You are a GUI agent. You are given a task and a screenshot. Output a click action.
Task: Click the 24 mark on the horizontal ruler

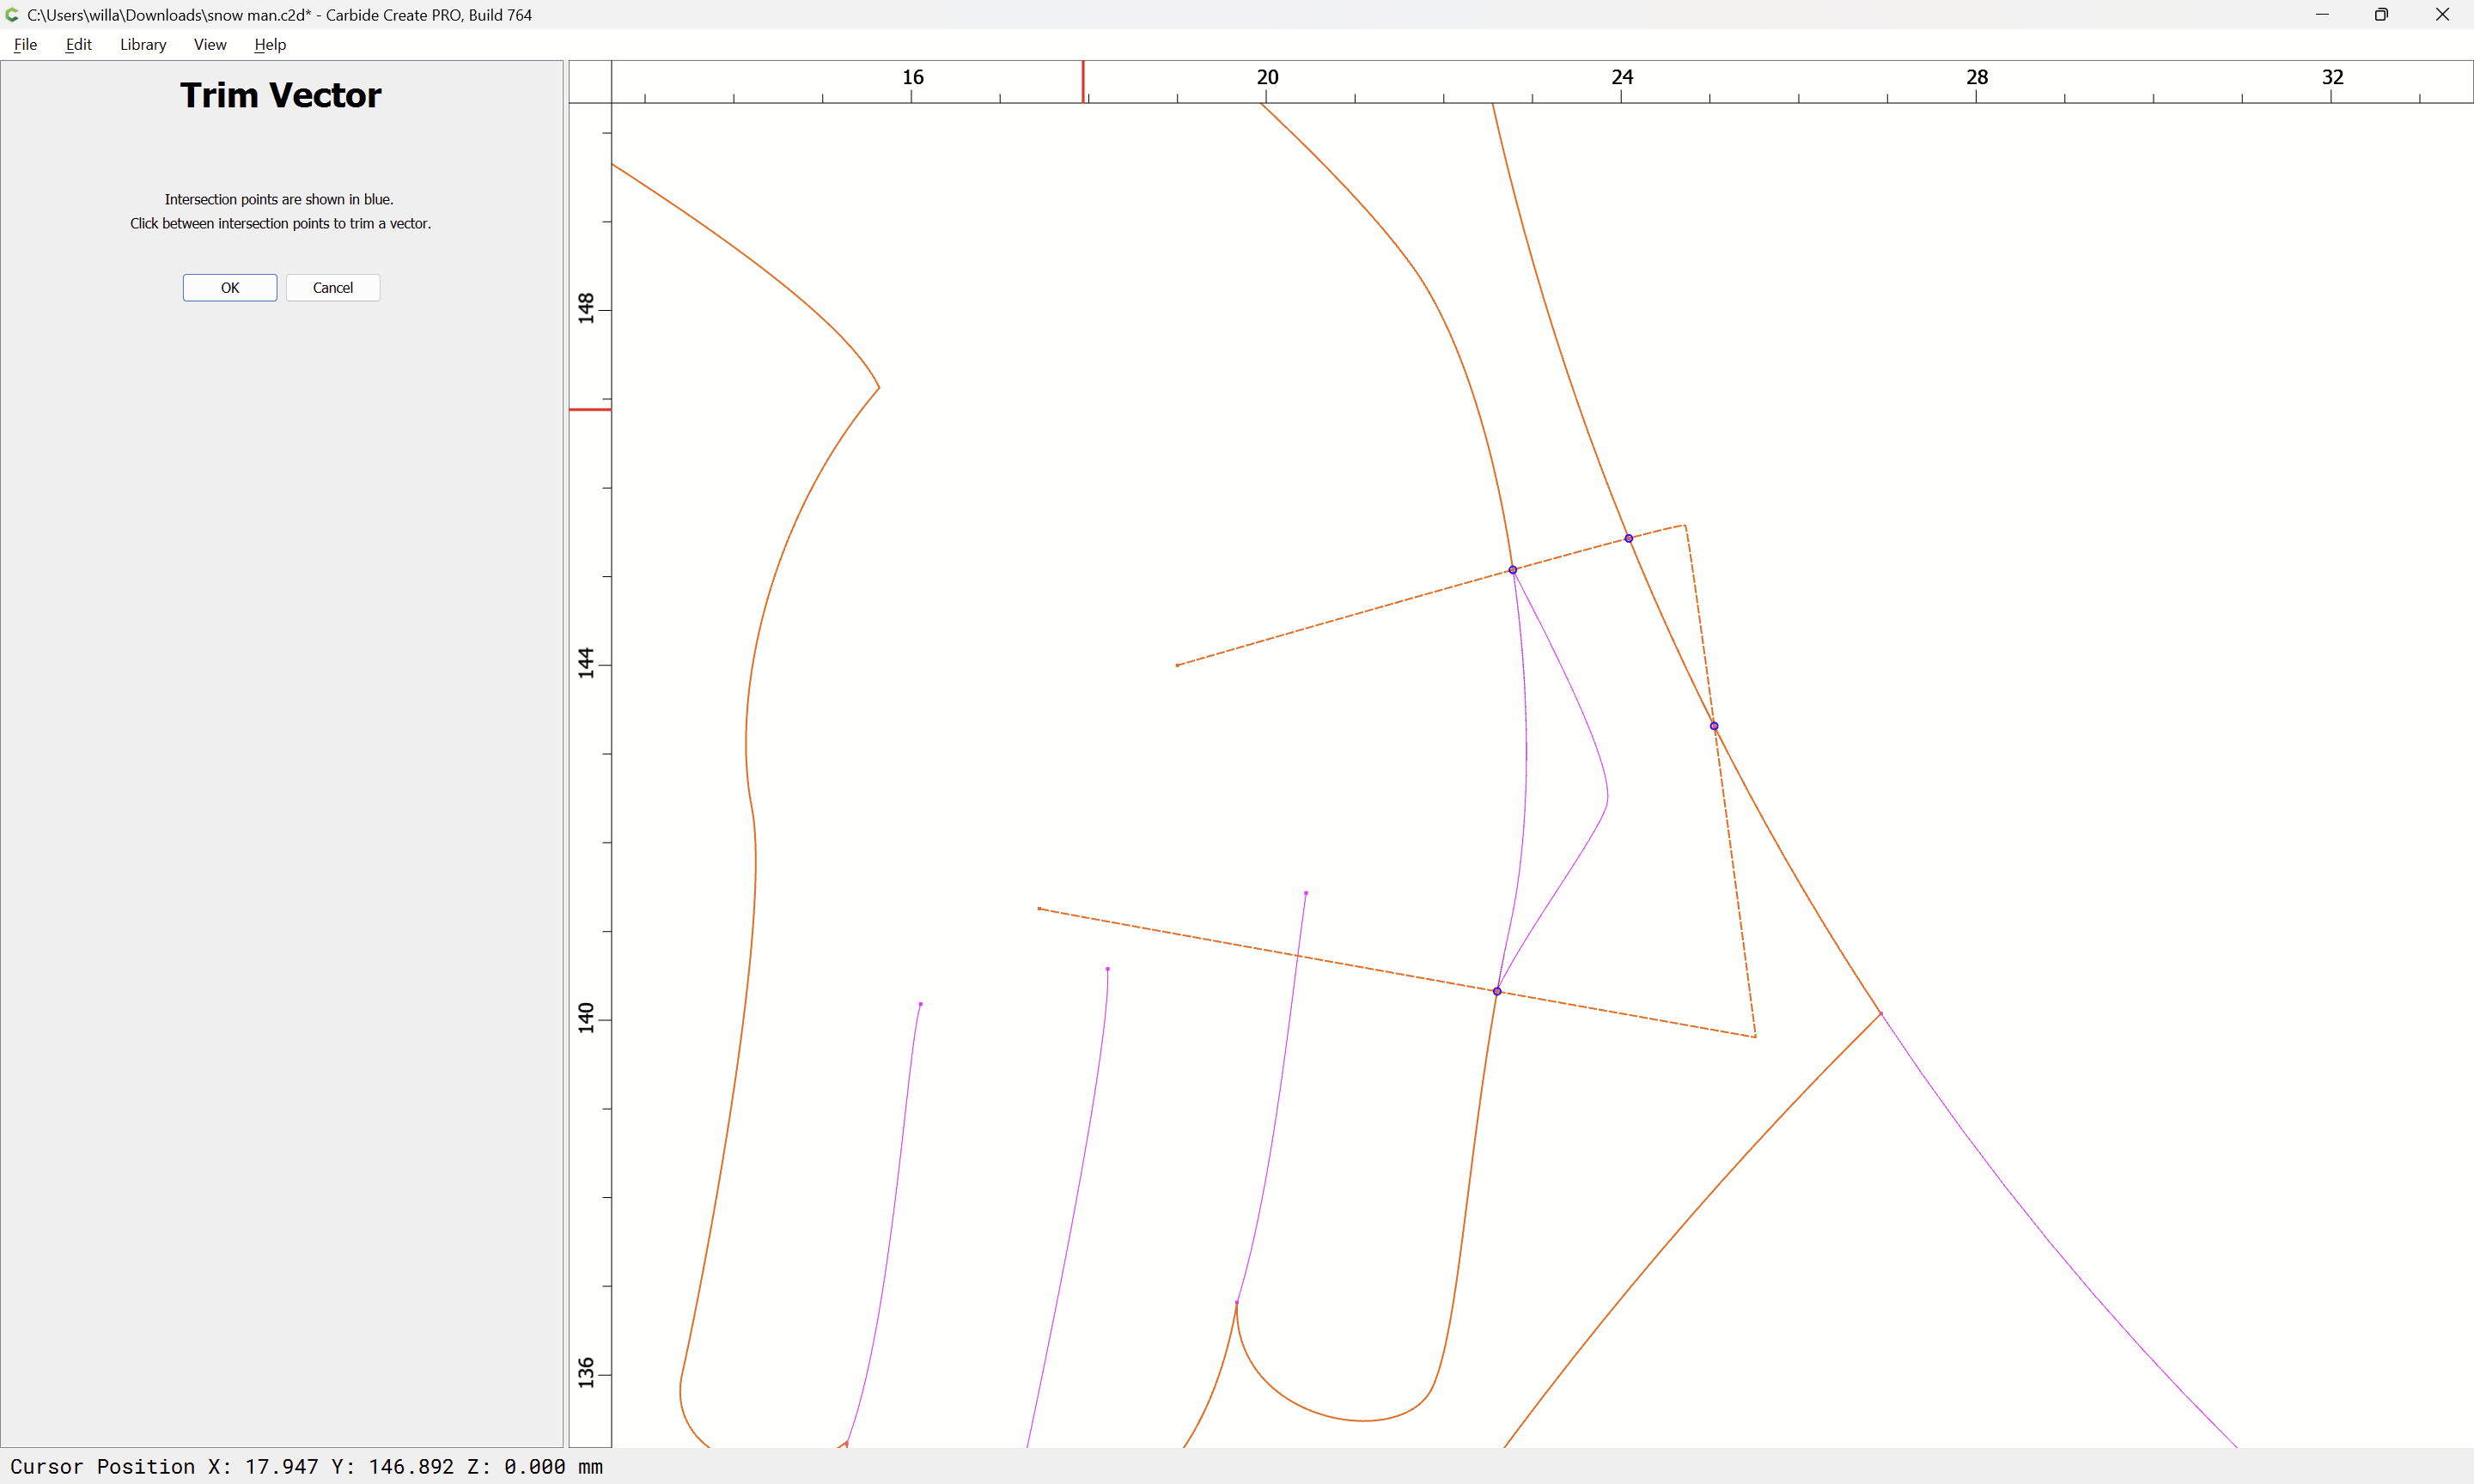click(1622, 77)
